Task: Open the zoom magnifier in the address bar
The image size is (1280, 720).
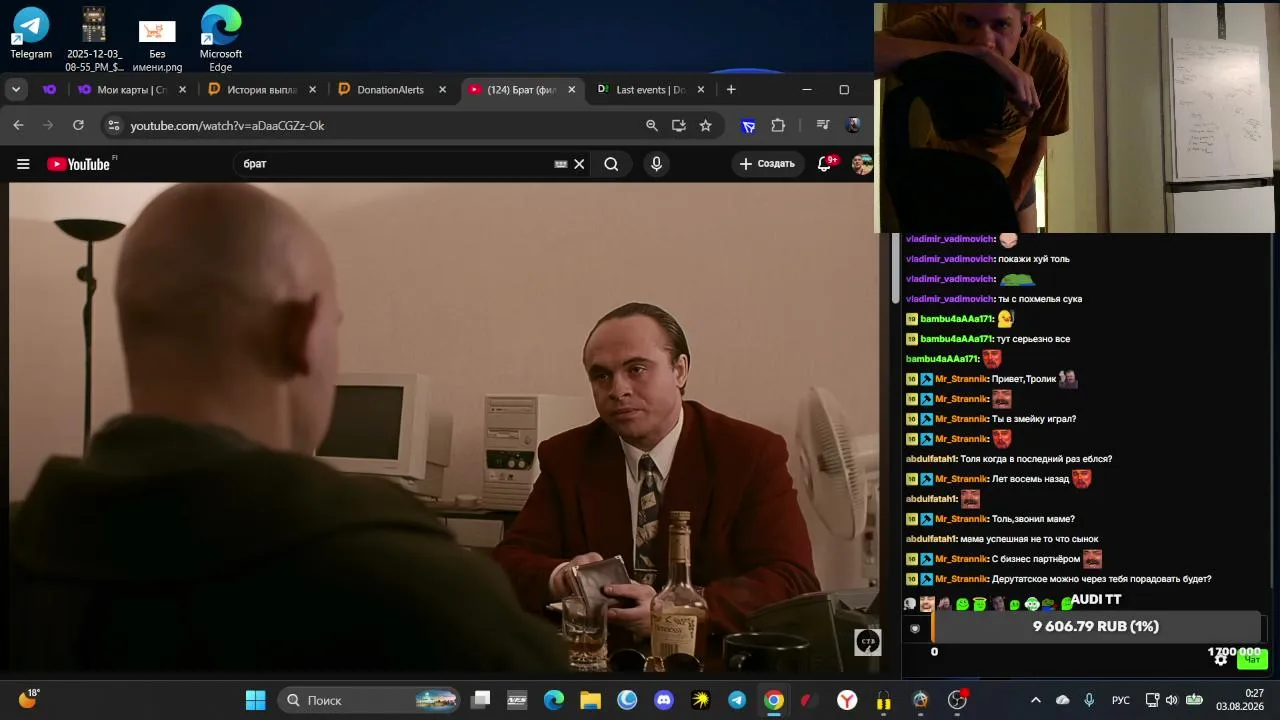Action: (652, 125)
